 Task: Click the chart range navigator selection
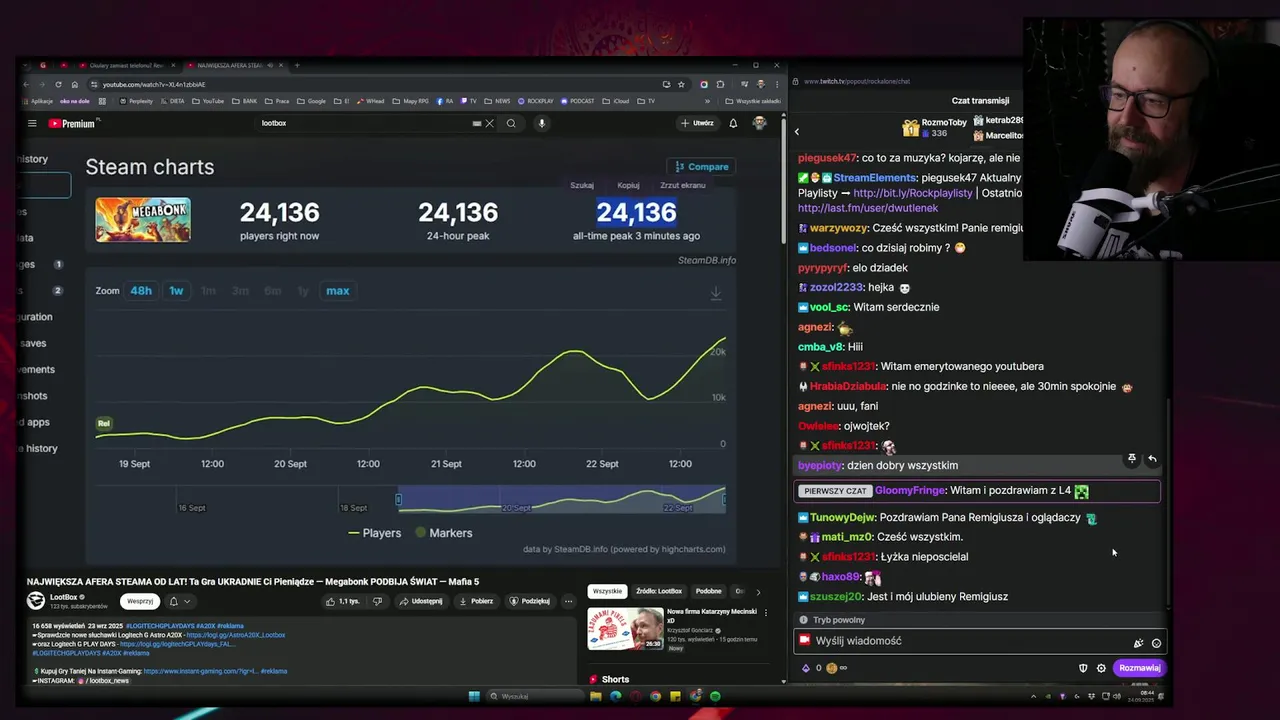coord(561,499)
